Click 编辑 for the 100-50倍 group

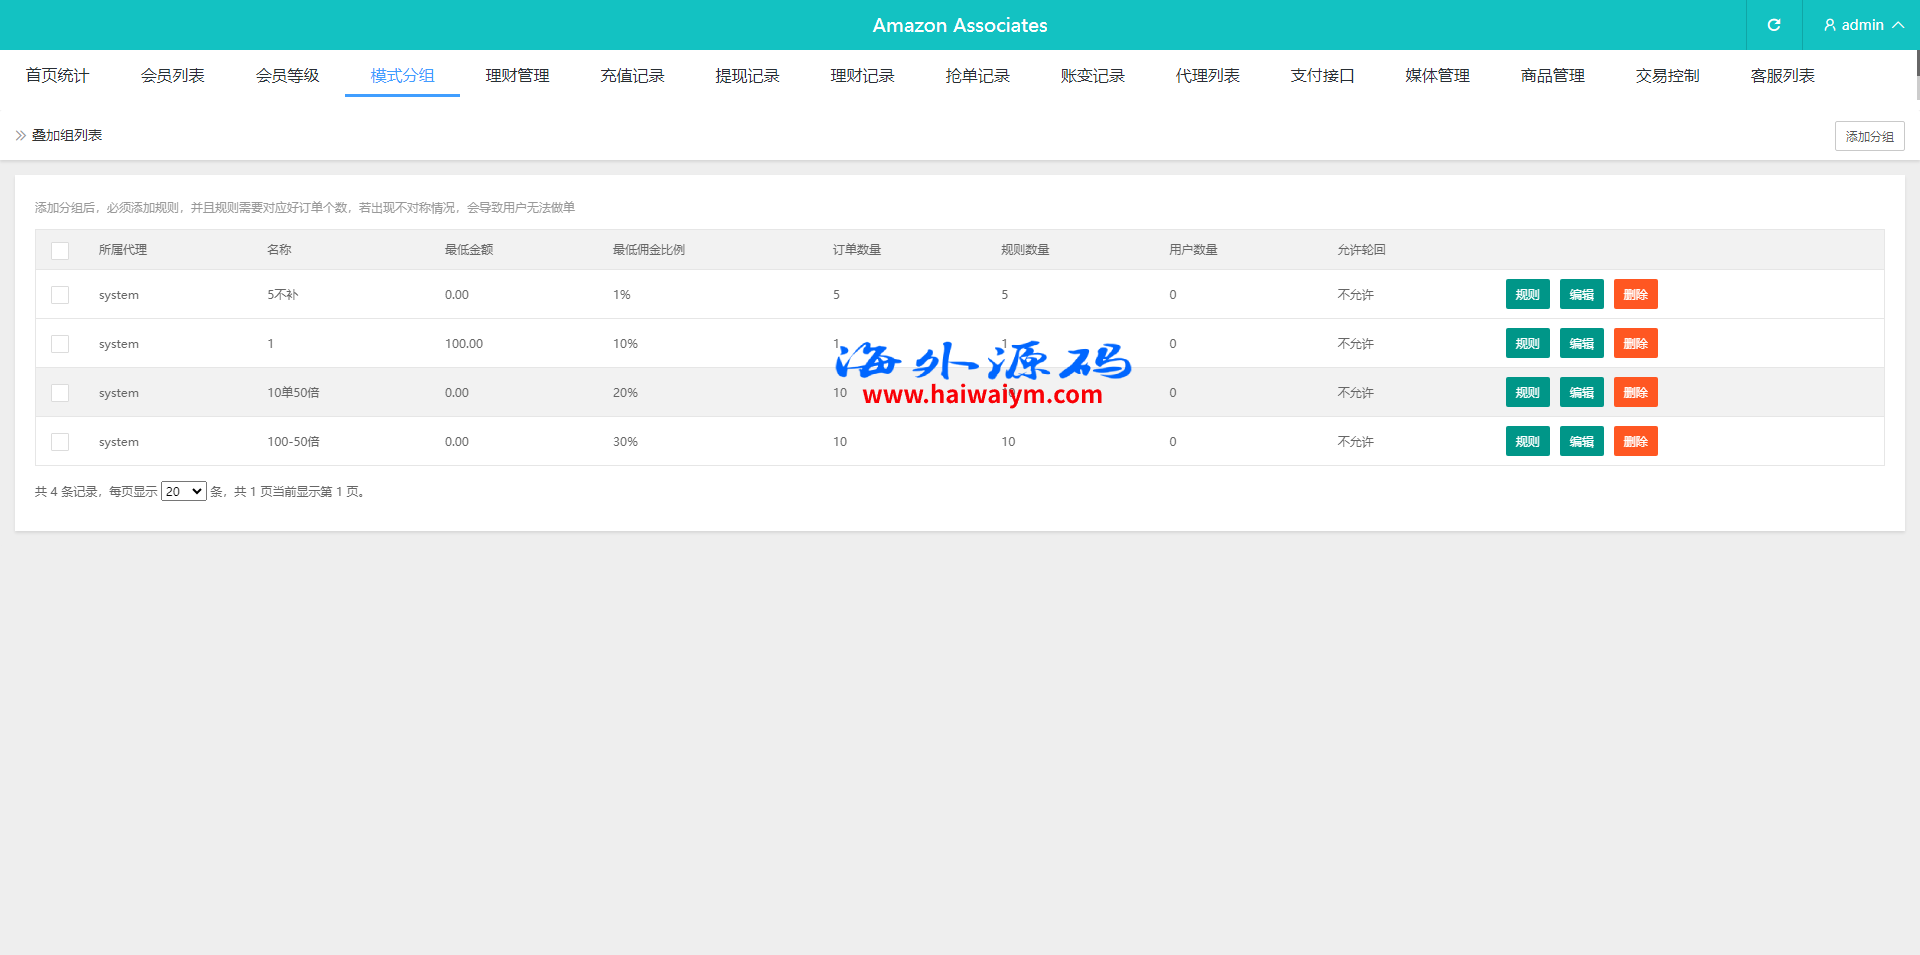[x=1581, y=442]
